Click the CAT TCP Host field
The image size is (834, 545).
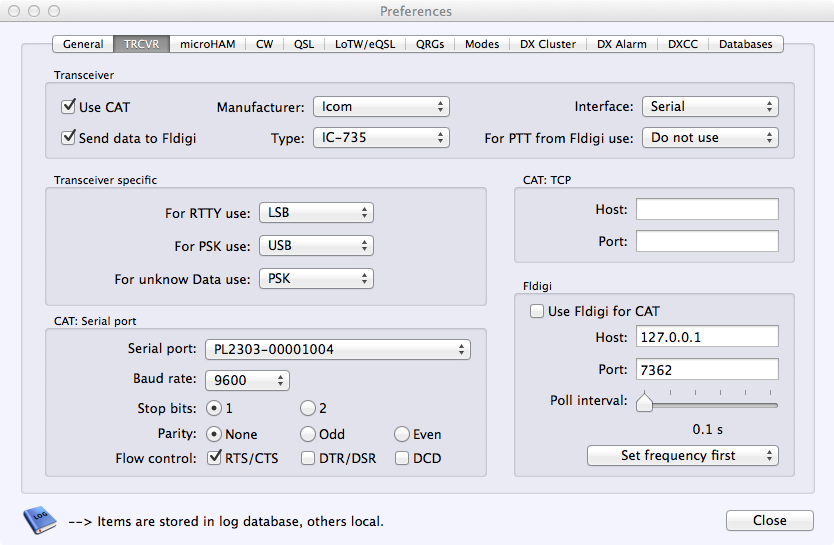pos(707,209)
